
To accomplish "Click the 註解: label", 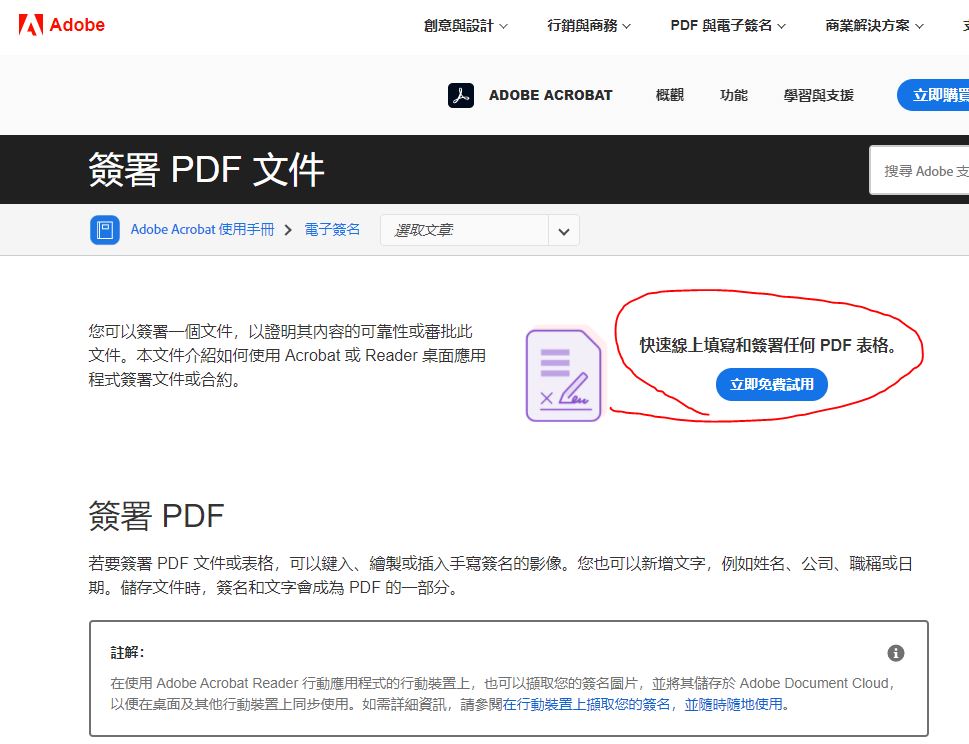I will pyautogui.click(x=127, y=653).
